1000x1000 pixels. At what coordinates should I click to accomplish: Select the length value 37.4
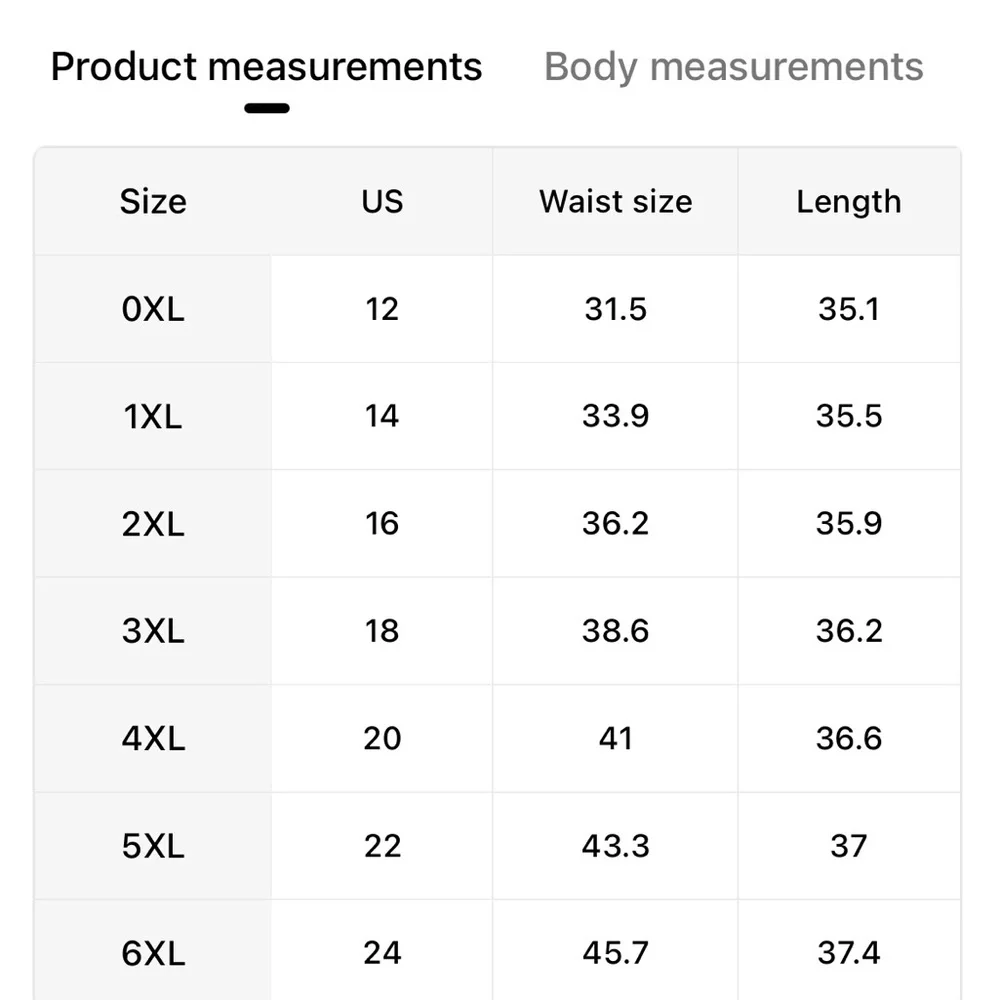[x=848, y=953]
